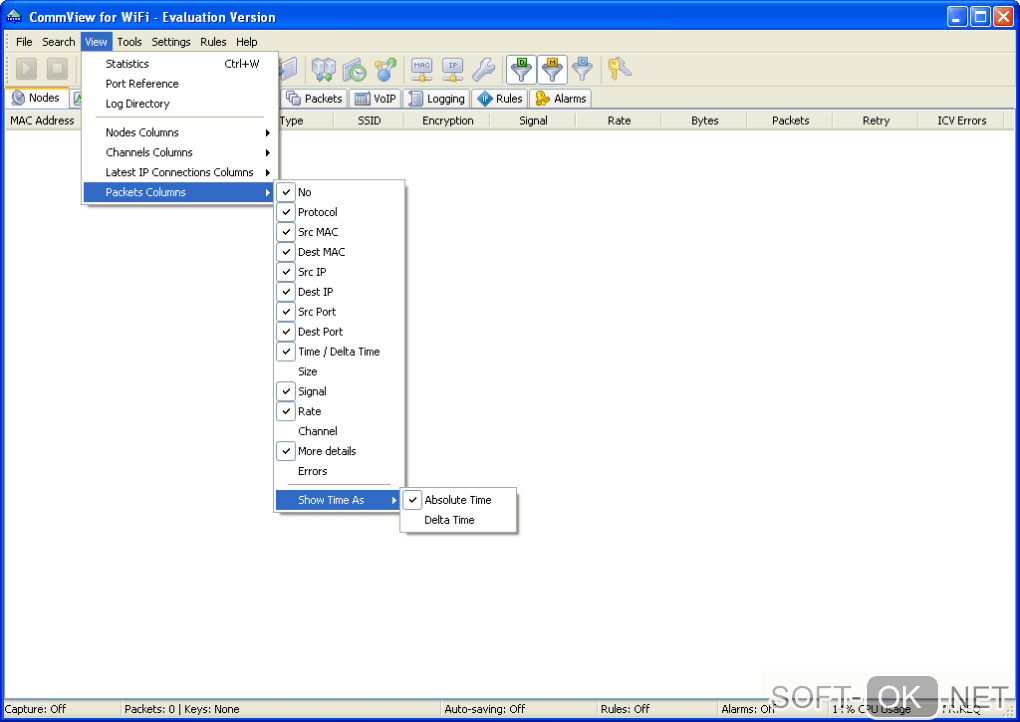Select Delta Time display option

tap(459, 520)
